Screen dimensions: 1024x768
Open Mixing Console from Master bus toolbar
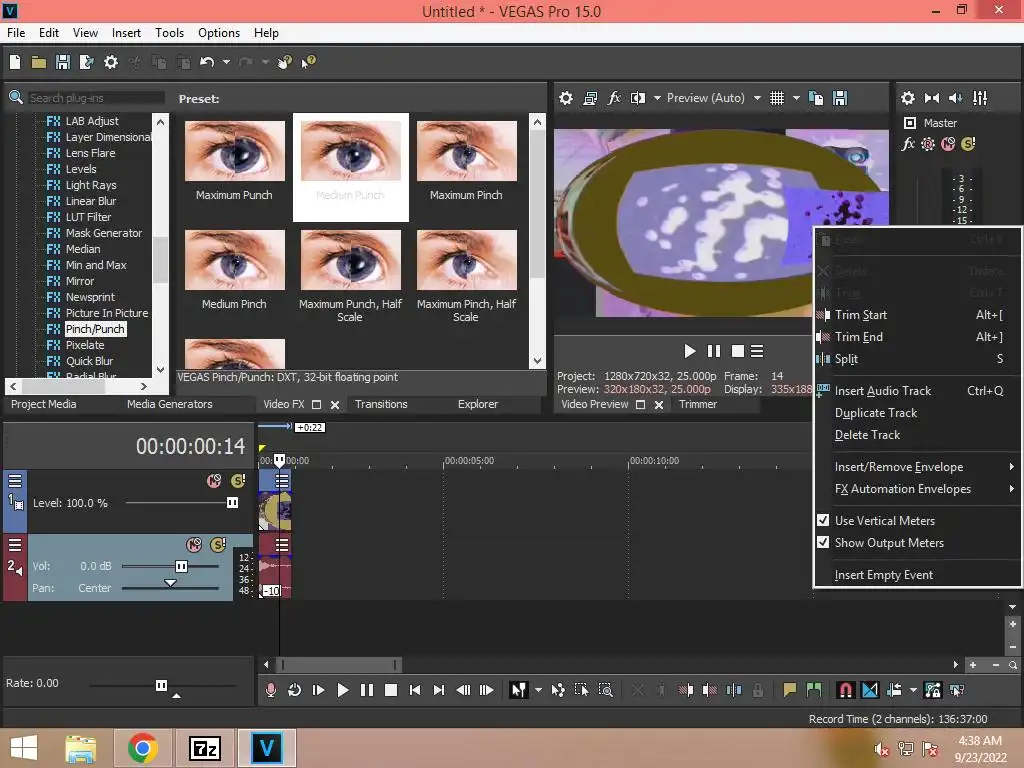tap(980, 98)
